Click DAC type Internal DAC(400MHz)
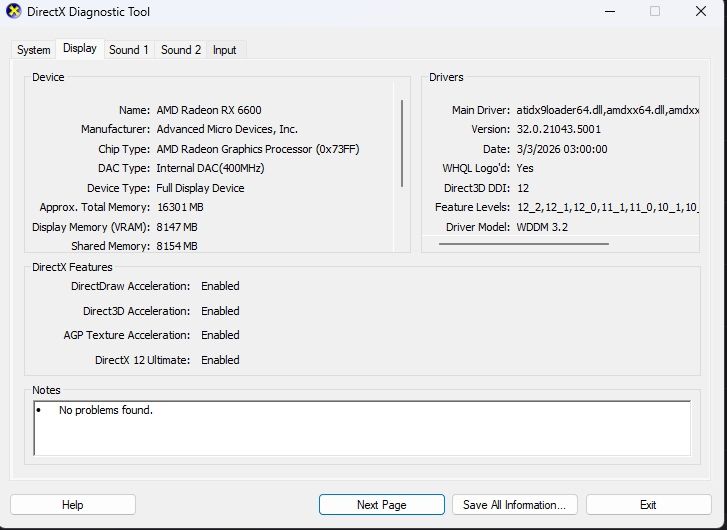 click(210, 168)
